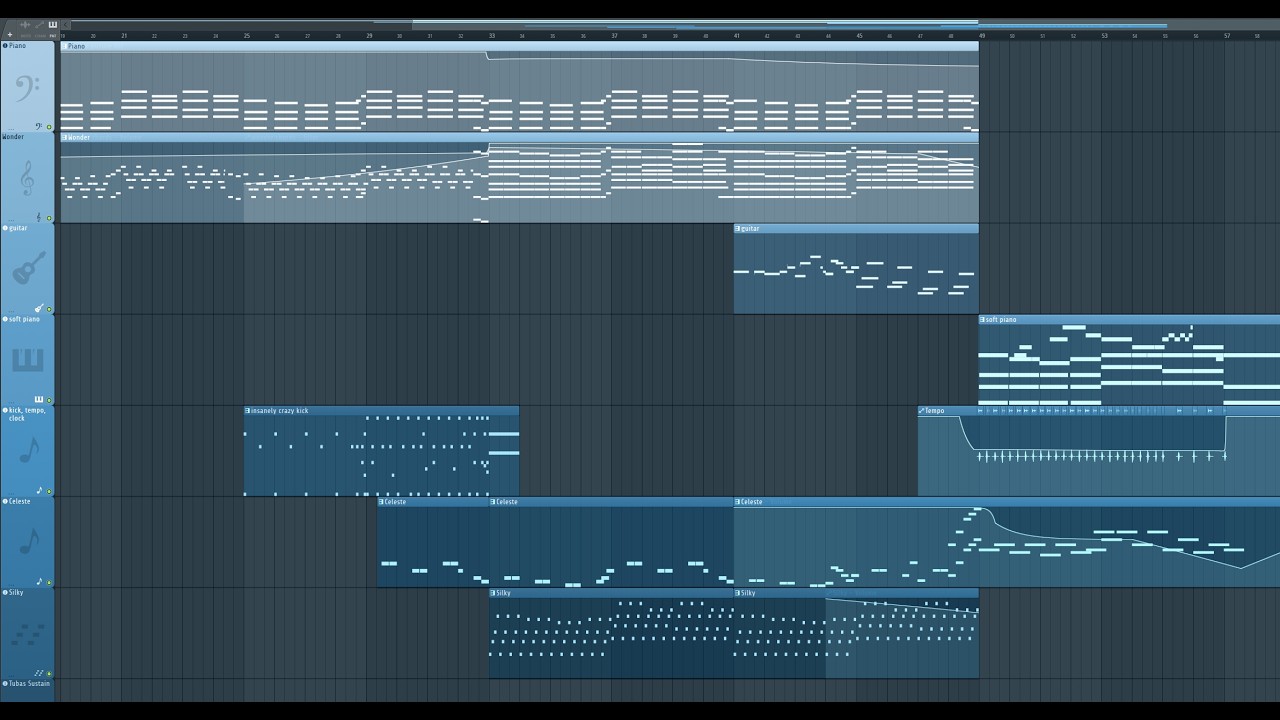Viewport: 1280px width, 720px height.
Task: Open the Piano clip's menu icon
Action: pos(64,46)
